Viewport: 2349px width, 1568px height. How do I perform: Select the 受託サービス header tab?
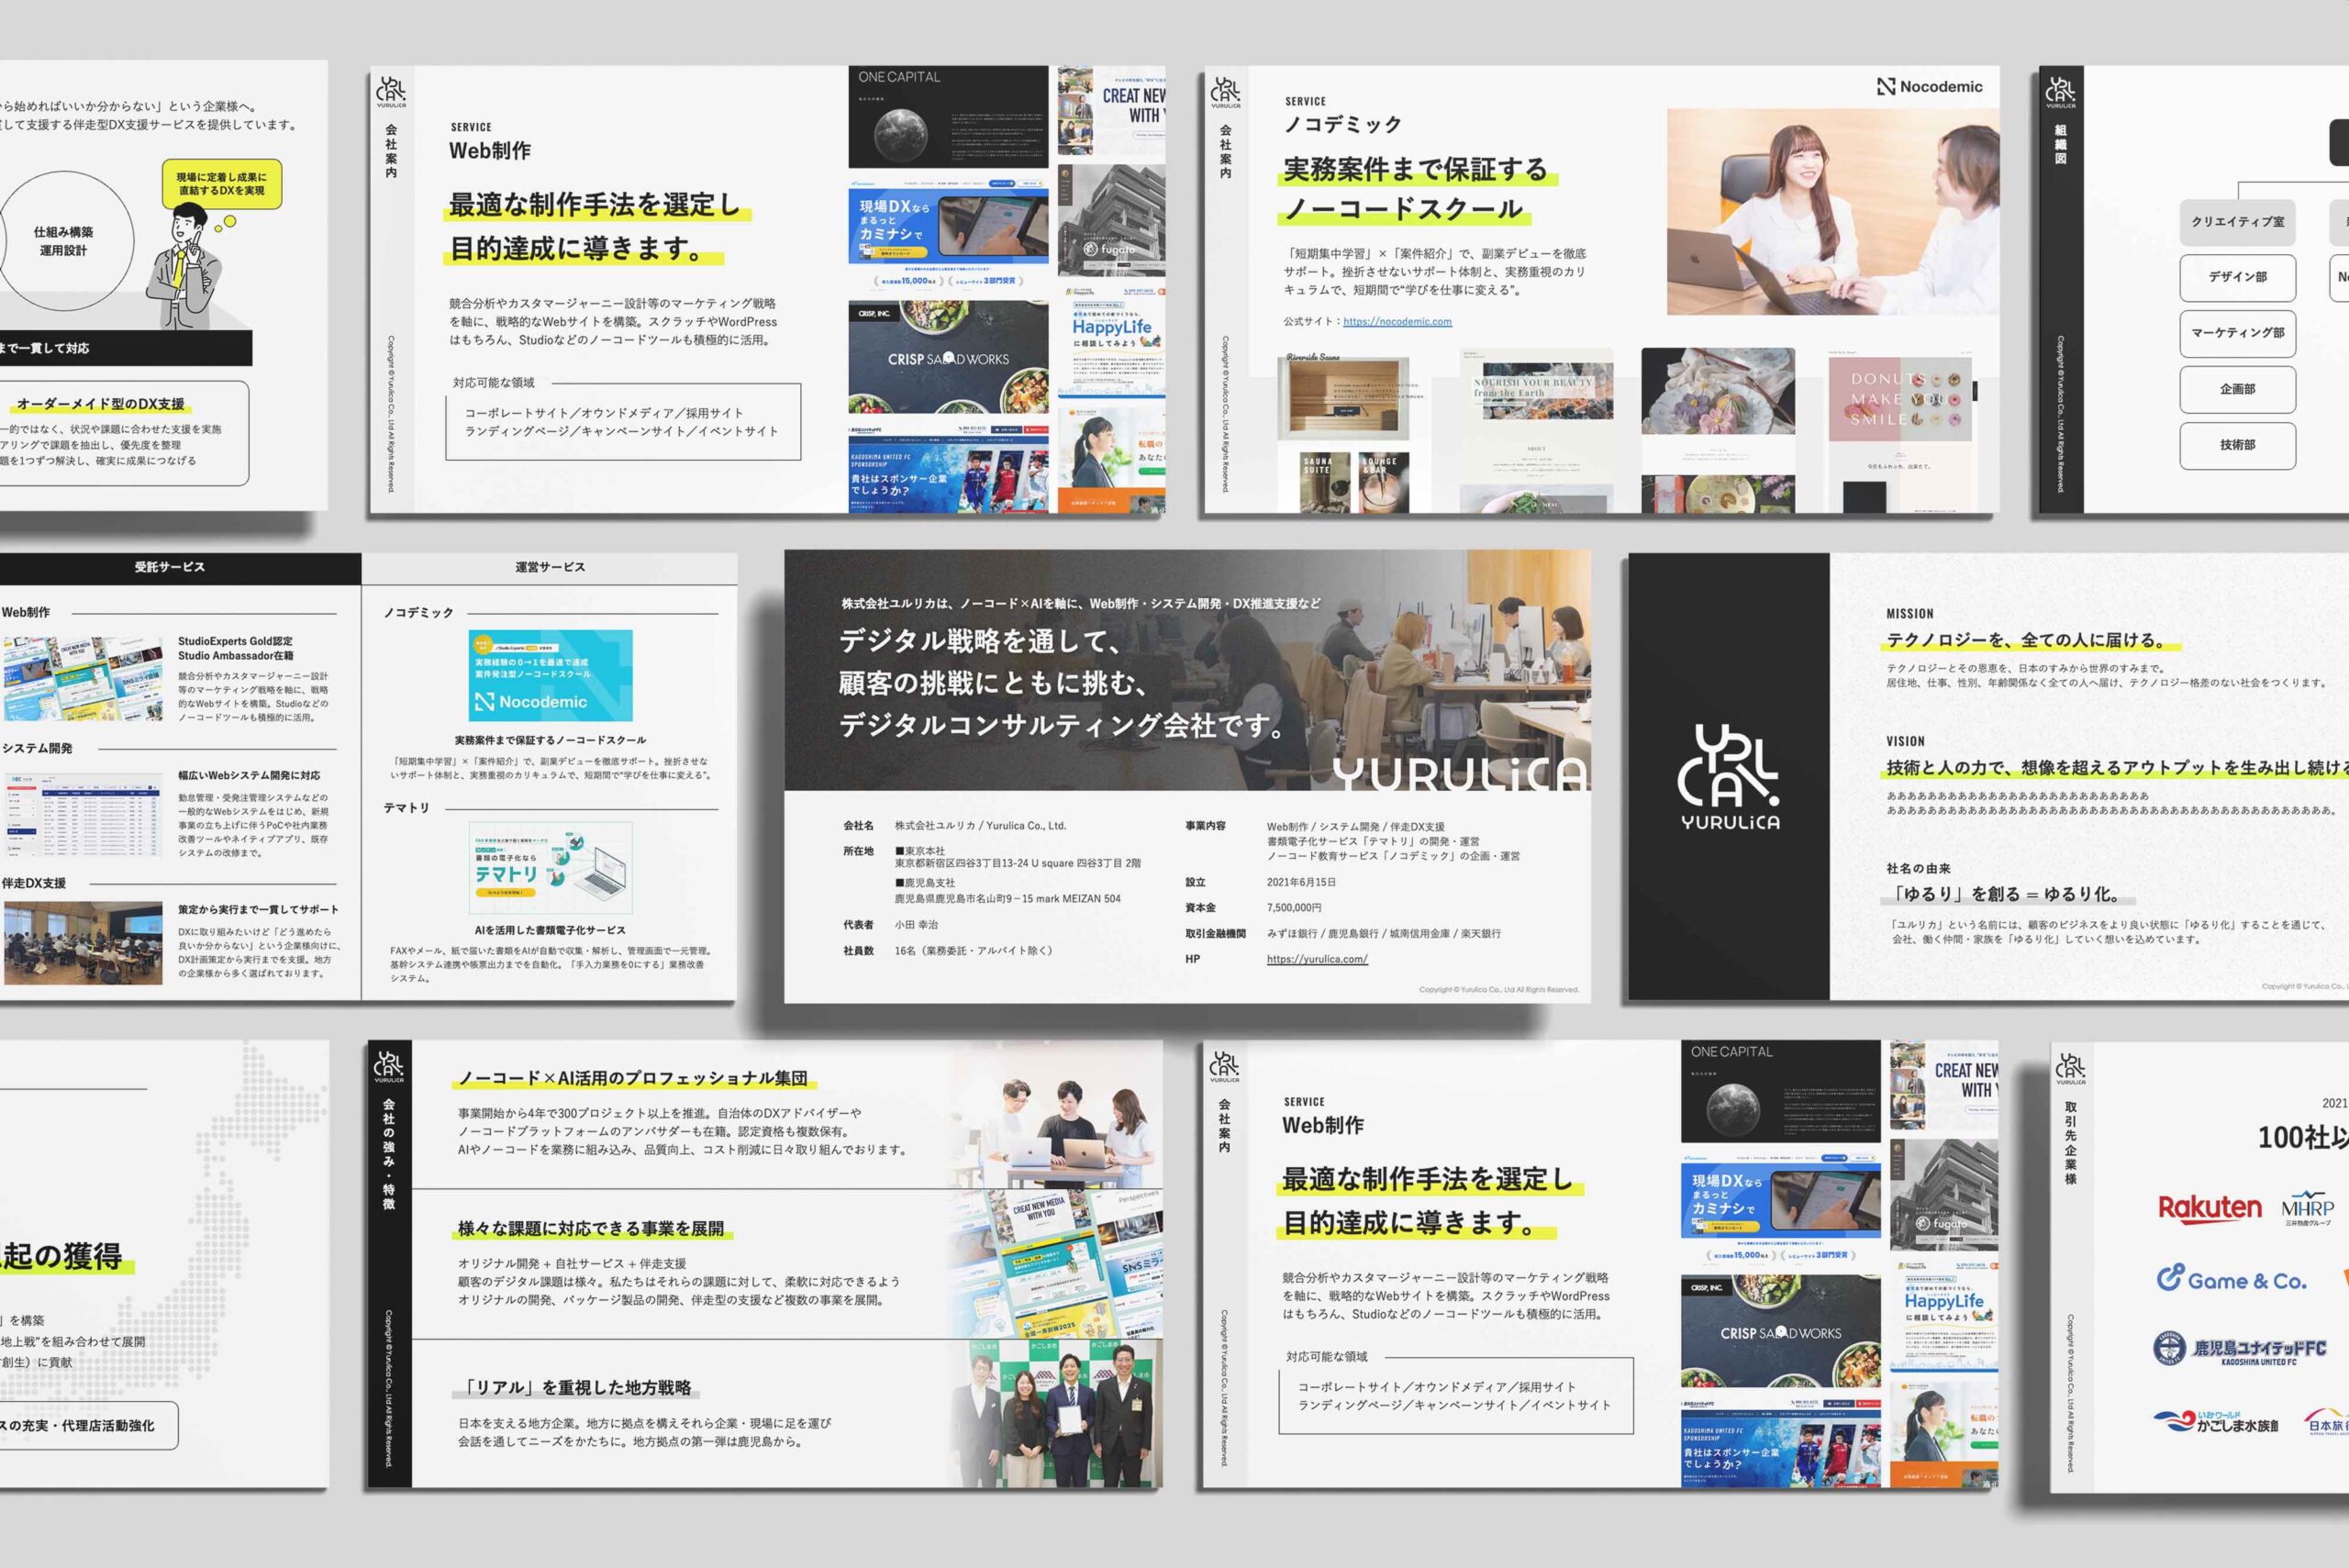coord(170,567)
